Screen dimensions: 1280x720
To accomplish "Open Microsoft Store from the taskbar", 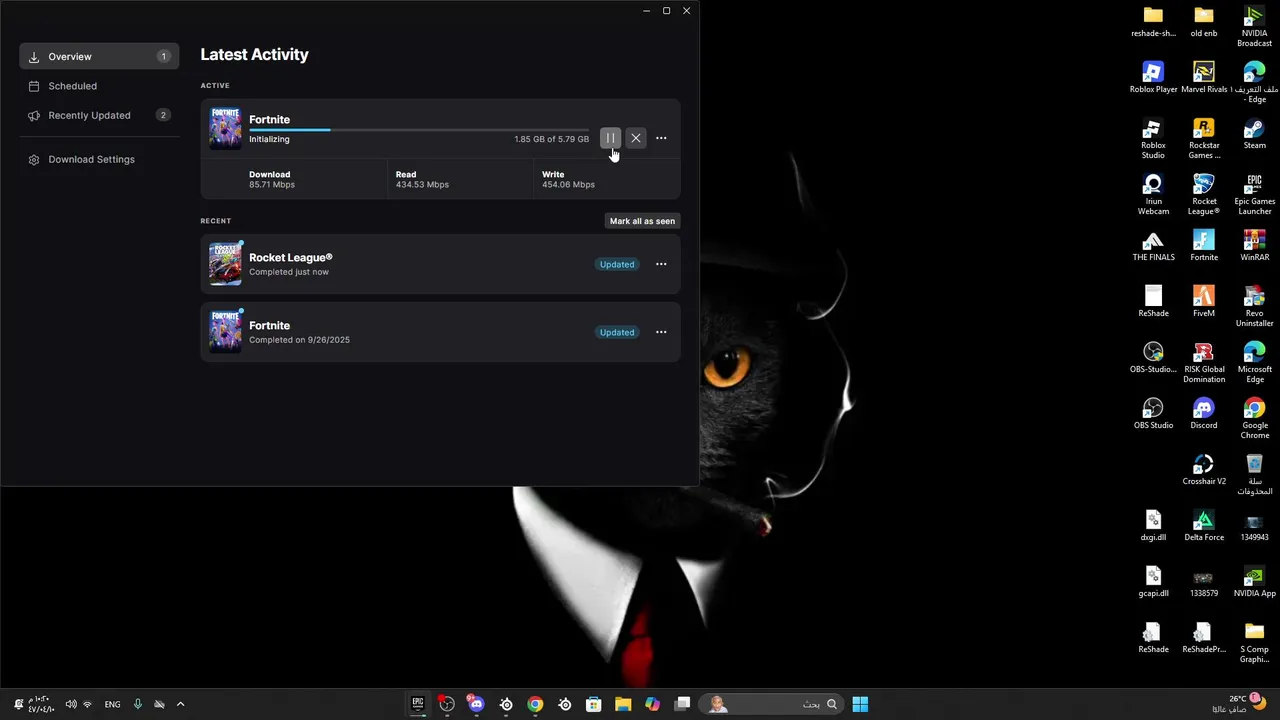I will (593, 704).
